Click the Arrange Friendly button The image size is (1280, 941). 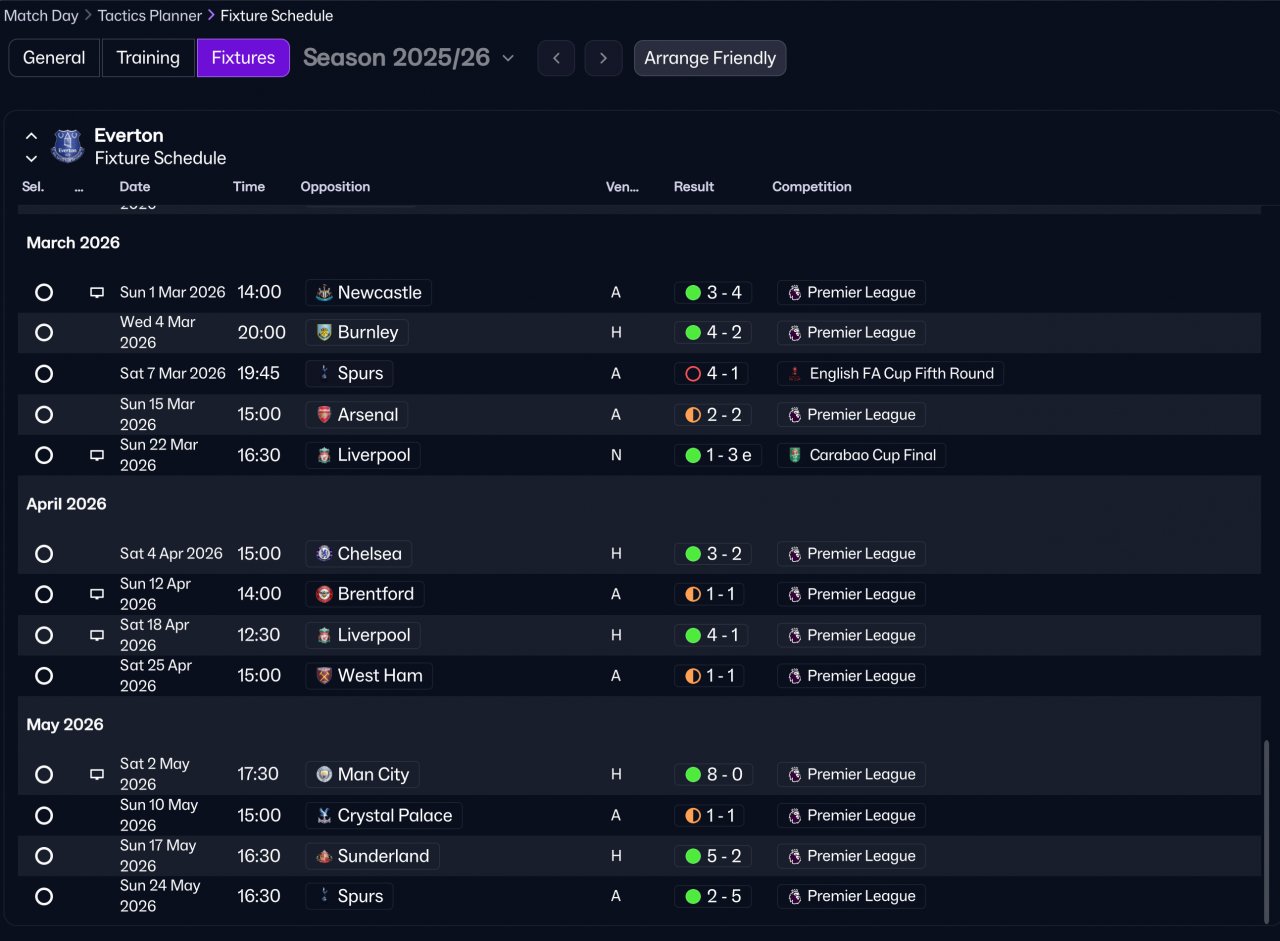point(710,58)
